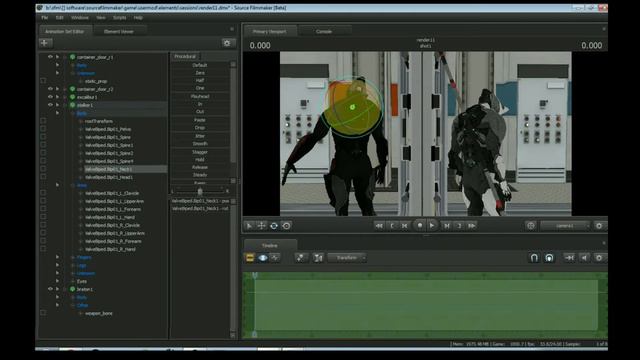Apply the Jitter procedural preset
The image size is (640, 360).
200,136
